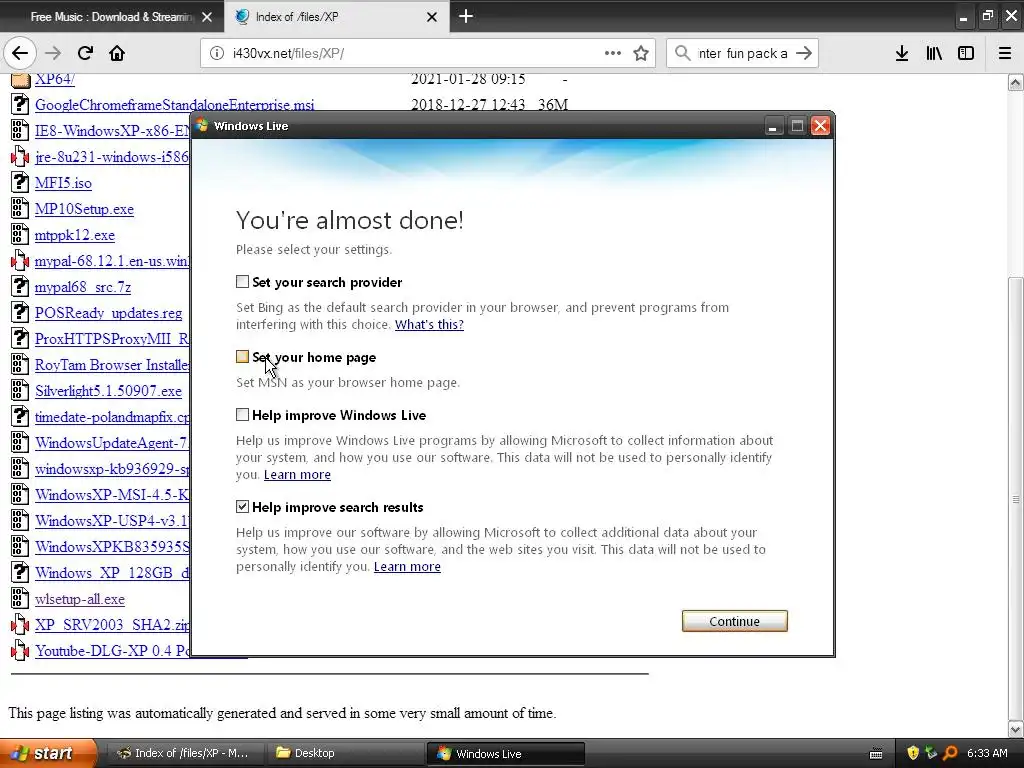Minimize the Windows Live dialog
Viewport: 1024px width, 768px height.
pyautogui.click(x=773, y=125)
